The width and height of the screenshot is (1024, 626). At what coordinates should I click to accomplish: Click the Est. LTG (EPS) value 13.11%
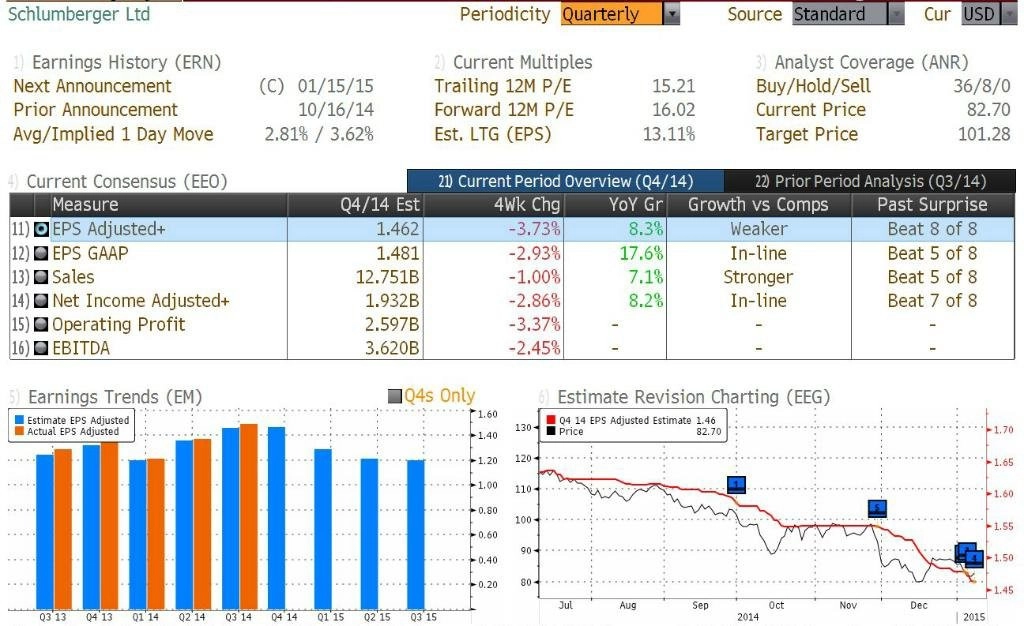(x=669, y=134)
